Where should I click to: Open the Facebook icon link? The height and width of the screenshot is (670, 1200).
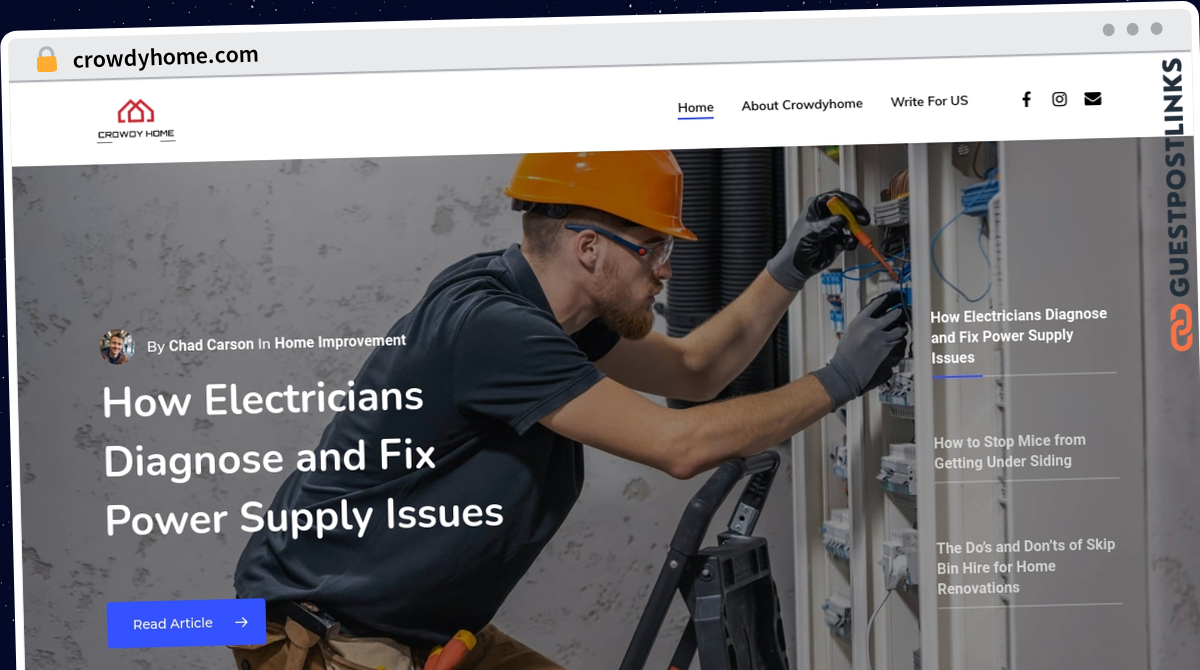point(1026,99)
